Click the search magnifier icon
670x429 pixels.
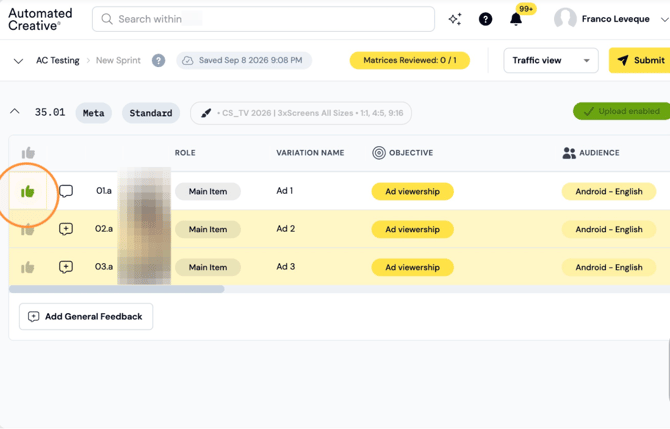(x=107, y=19)
